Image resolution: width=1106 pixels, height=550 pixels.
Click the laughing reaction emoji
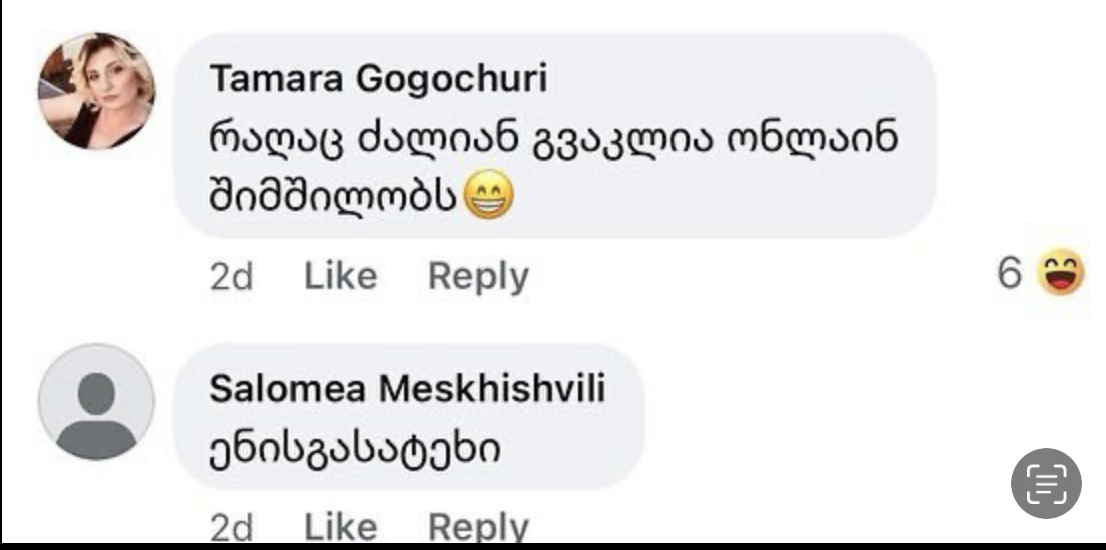tap(1062, 274)
